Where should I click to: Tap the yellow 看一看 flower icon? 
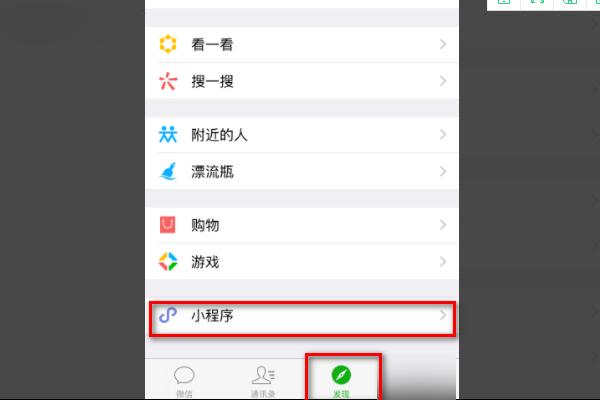click(x=168, y=44)
